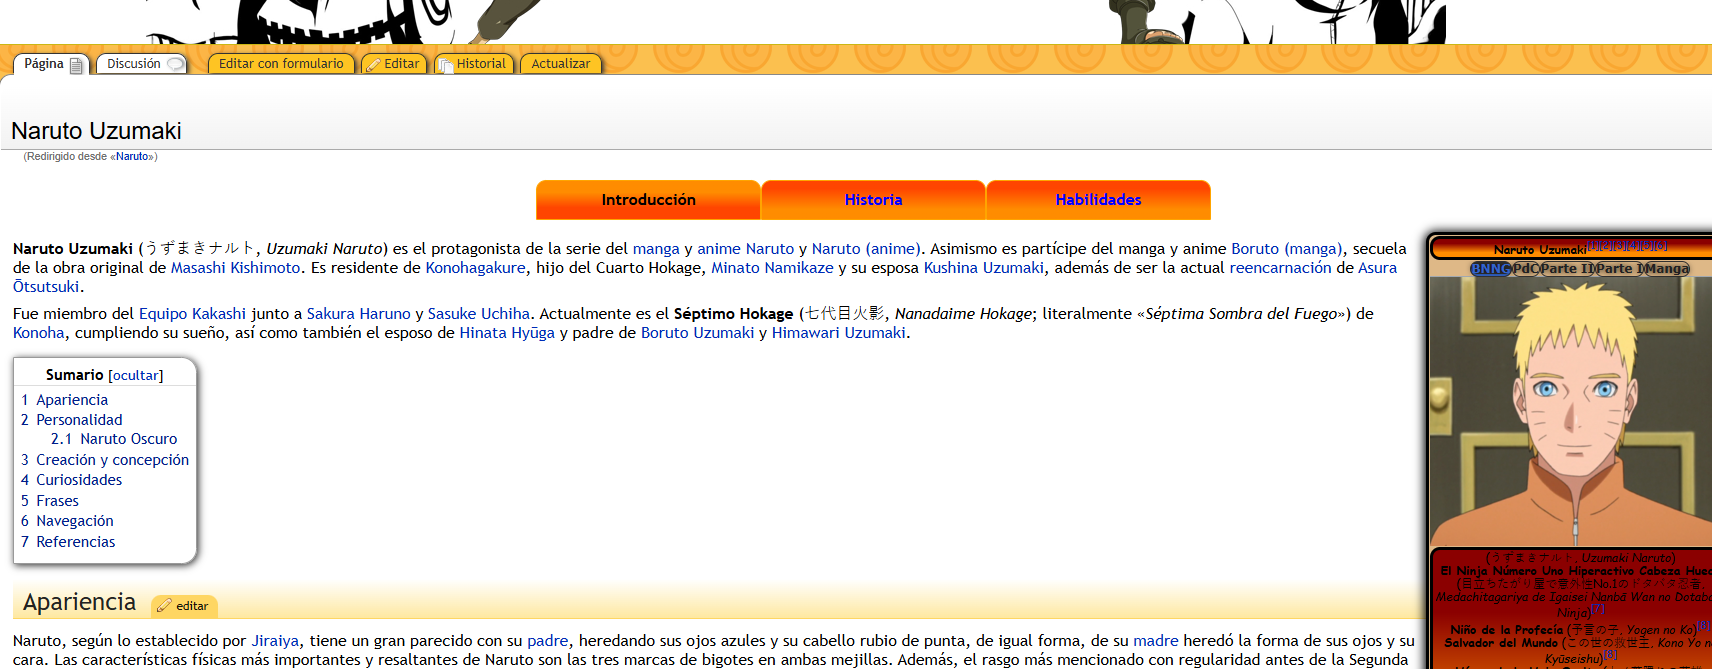Image resolution: width=1712 pixels, height=669 pixels.
Task: Open the Asura Ōtsutsuki link
Action: click(x=1378, y=268)
